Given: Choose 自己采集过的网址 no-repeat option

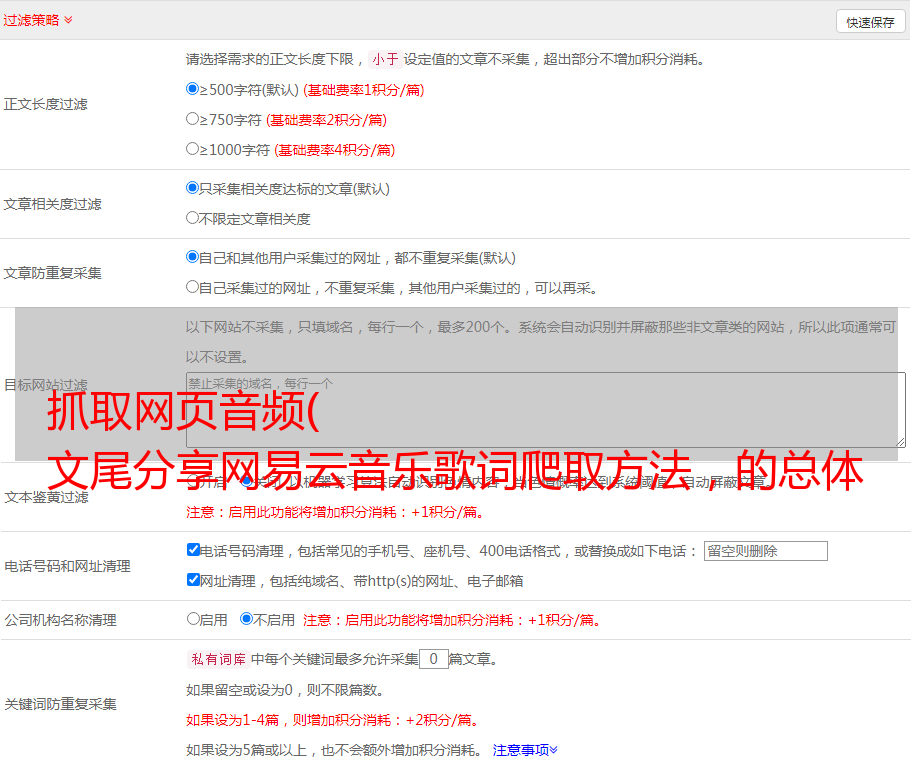Looking at the screenshot, I should (193, 287).
